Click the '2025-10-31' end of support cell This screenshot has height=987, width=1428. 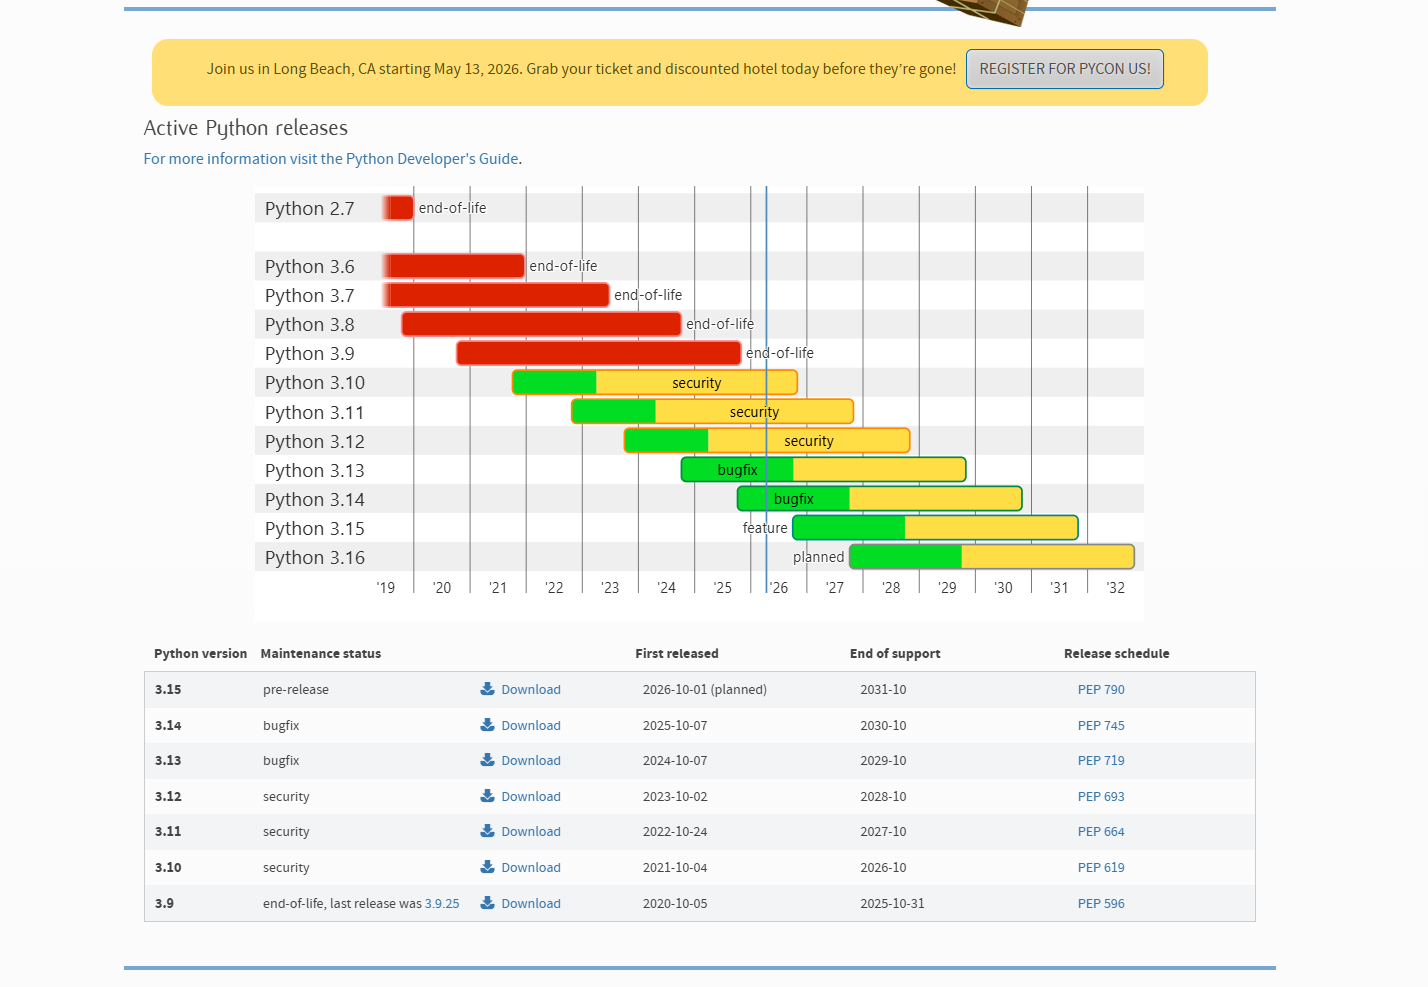892,904
